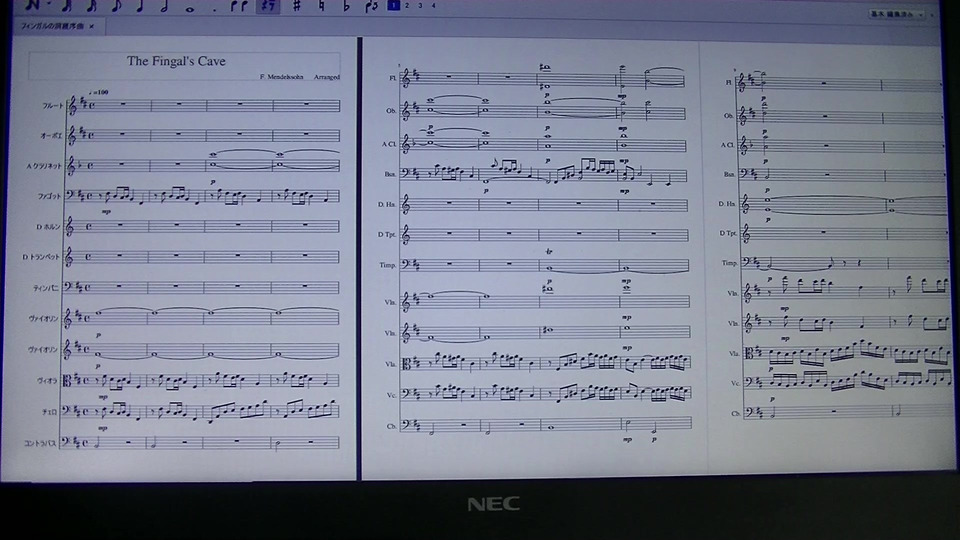Select the オーボエ staff label

51,136
